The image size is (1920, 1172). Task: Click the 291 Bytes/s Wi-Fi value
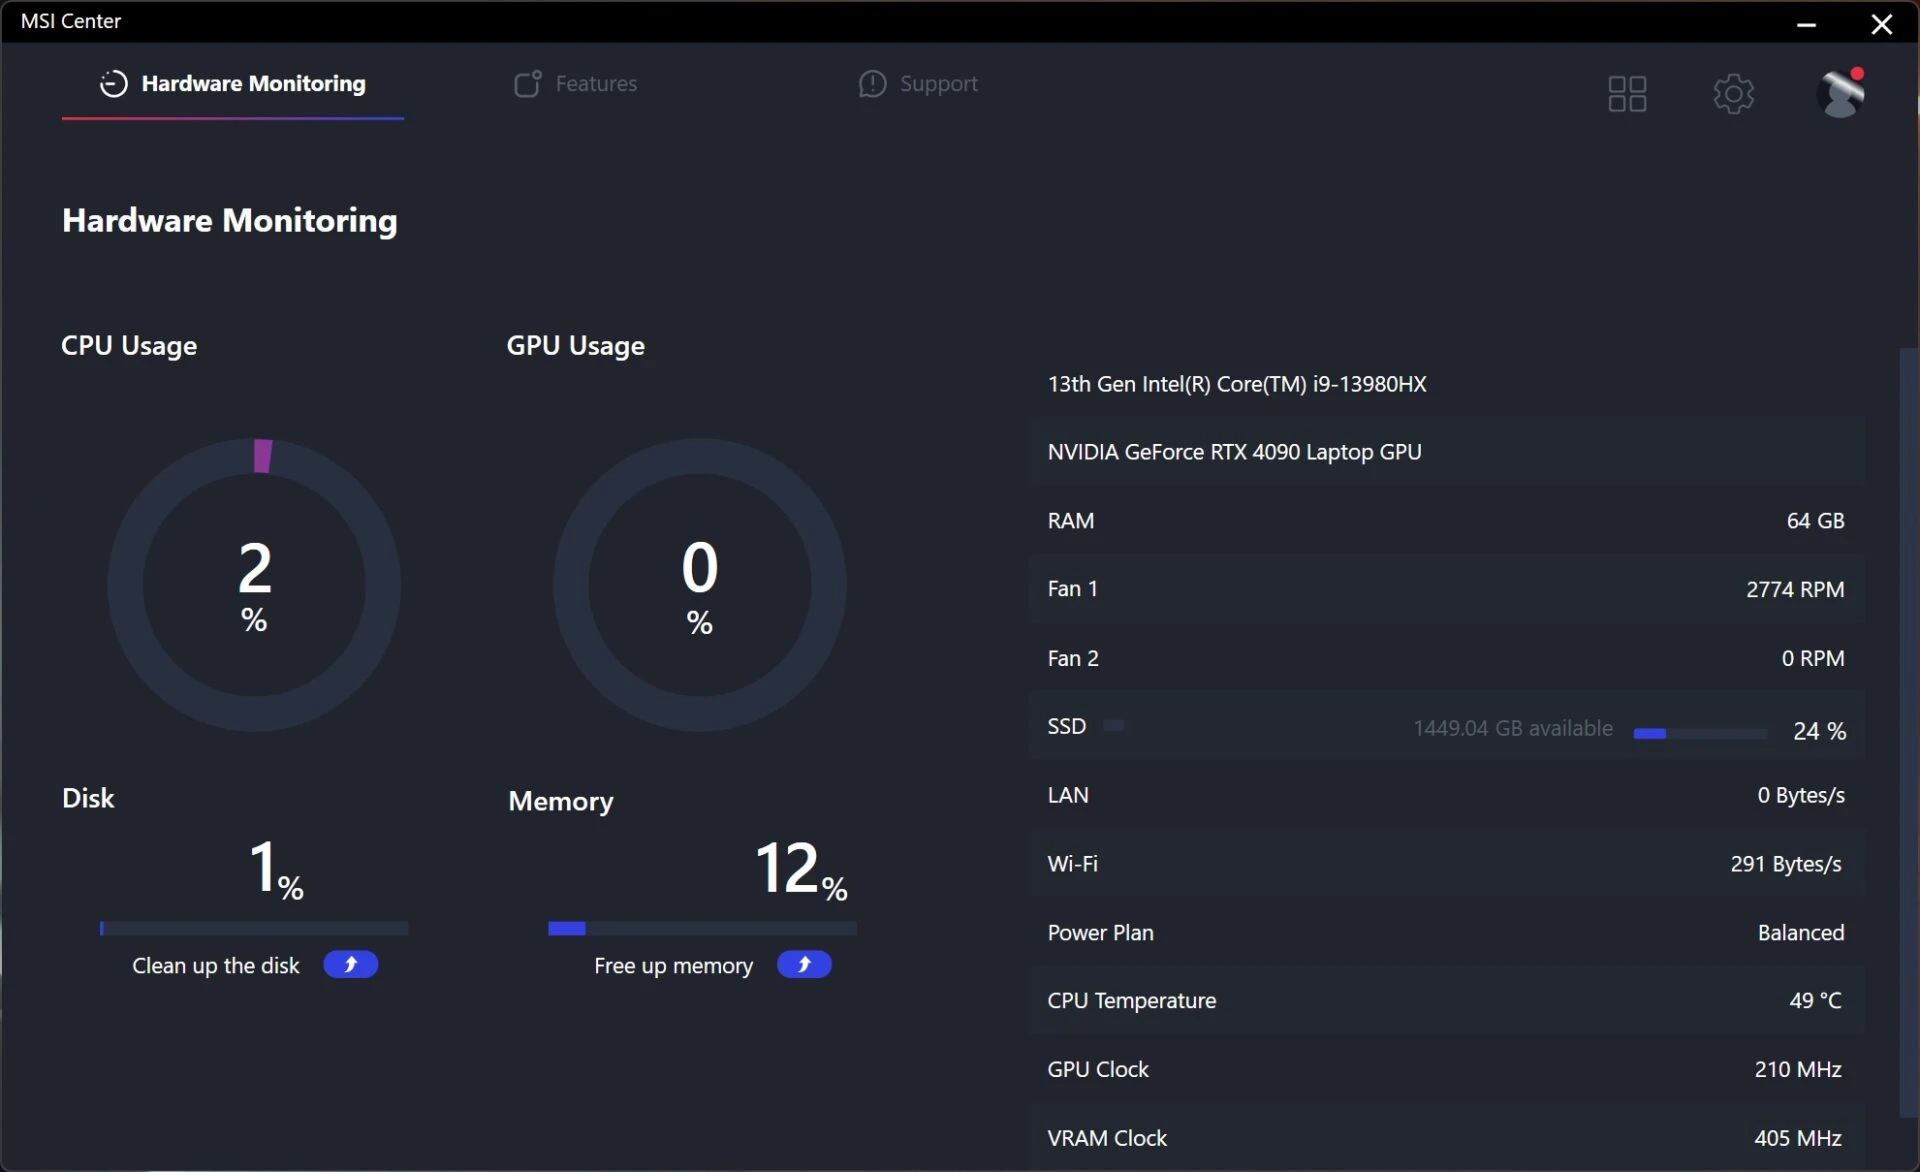point(1786,864)
